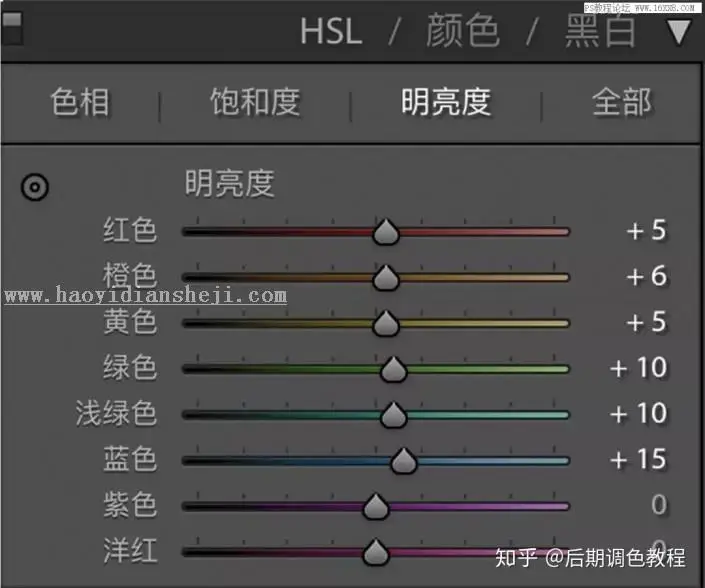Click the 黄色 luminance slider handle
Viewport: 705px width, 588px height.
(x=386, y=323)
